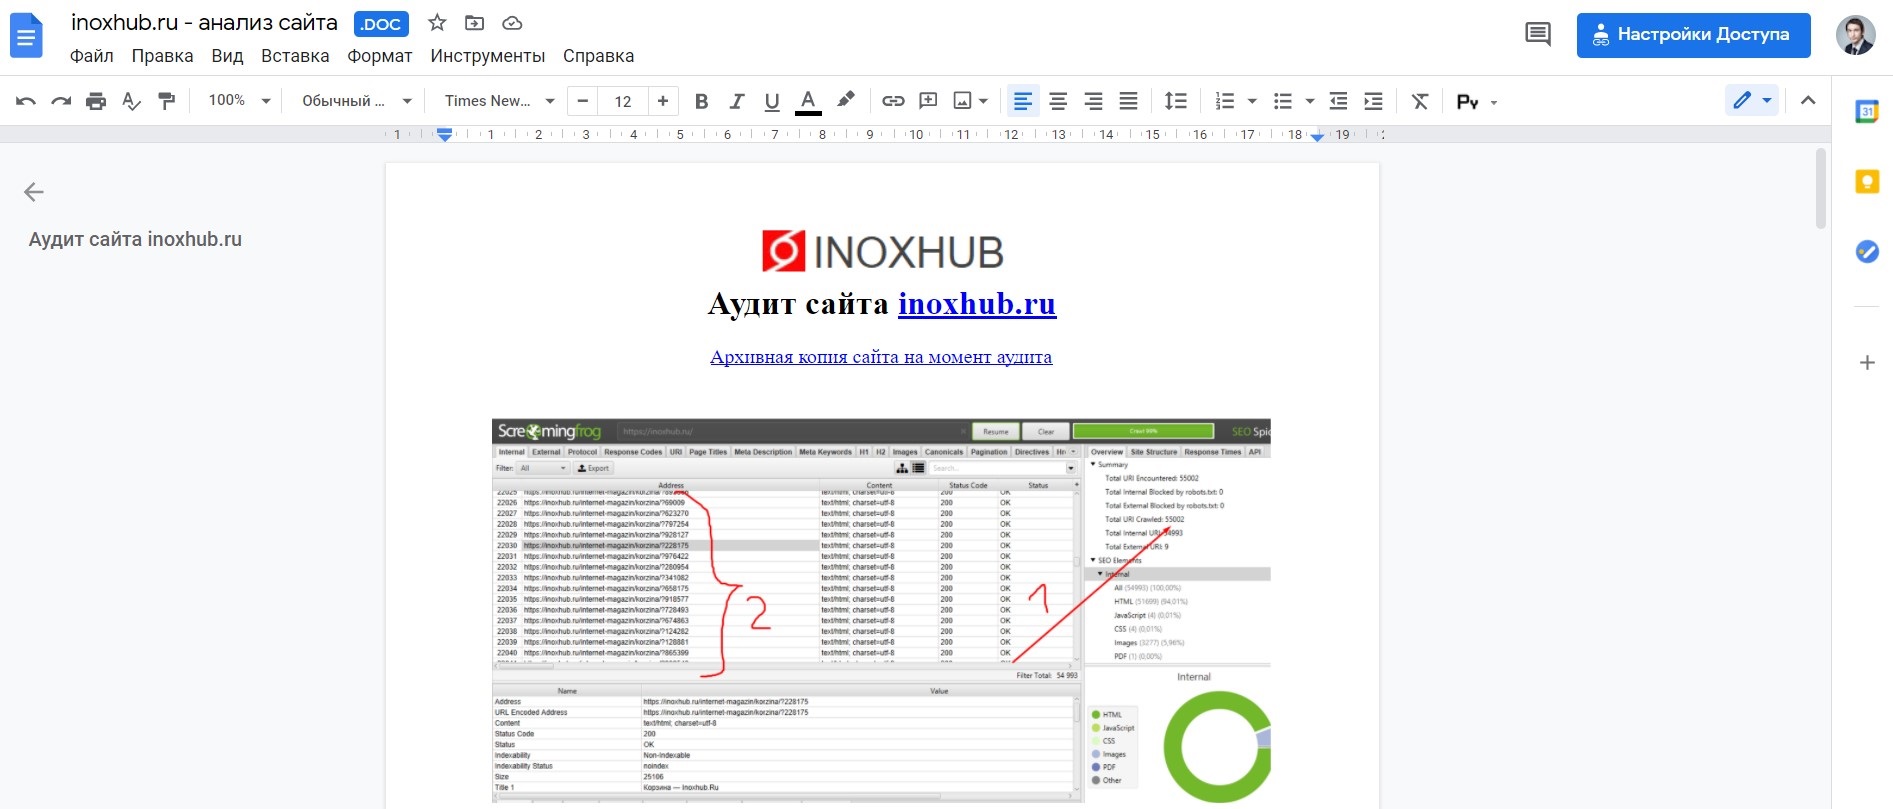
Task: Hide the menus with chevron up
Action: pyautogui.click(x=1808, y=100)
